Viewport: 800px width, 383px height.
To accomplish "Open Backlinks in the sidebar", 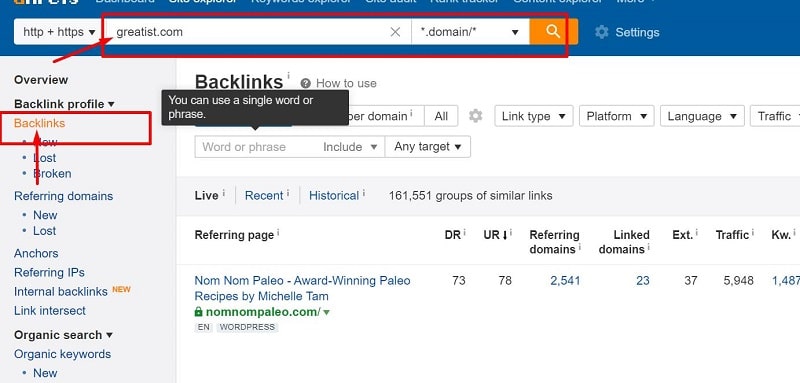I will [x=40, y=123].
